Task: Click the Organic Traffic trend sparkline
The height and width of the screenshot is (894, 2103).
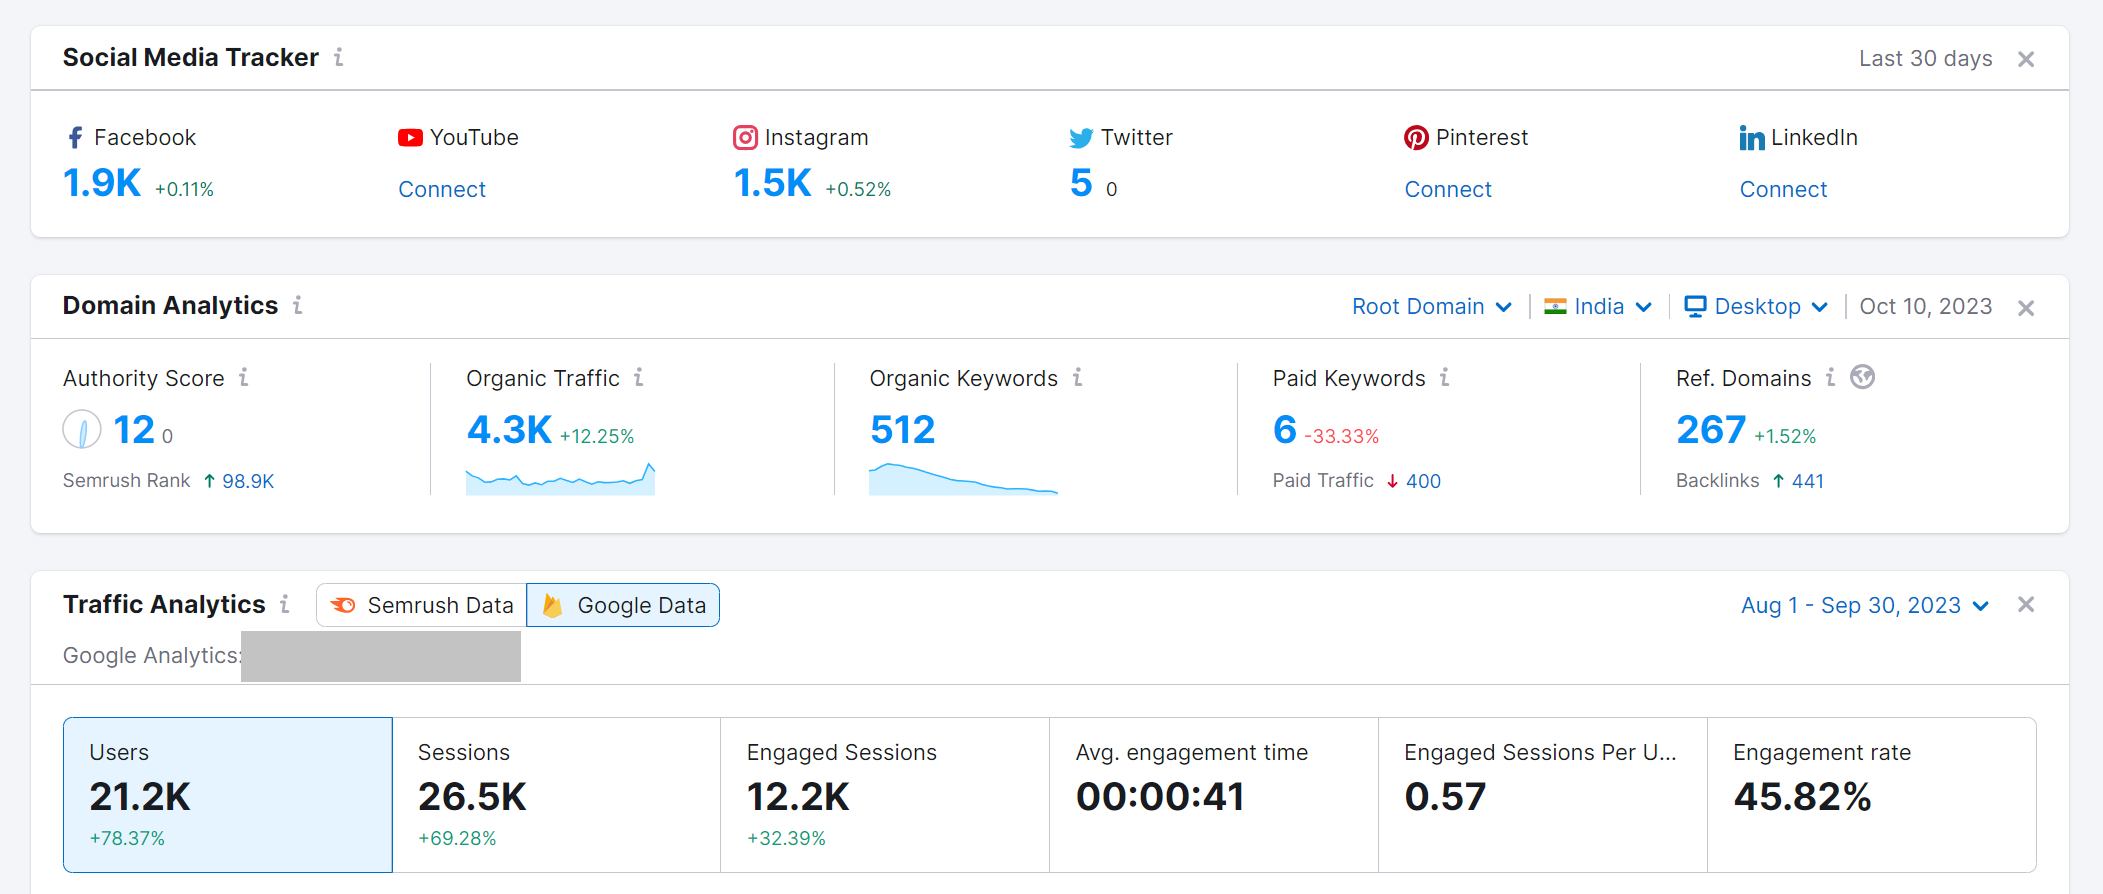Action: (x=560, y=480)
